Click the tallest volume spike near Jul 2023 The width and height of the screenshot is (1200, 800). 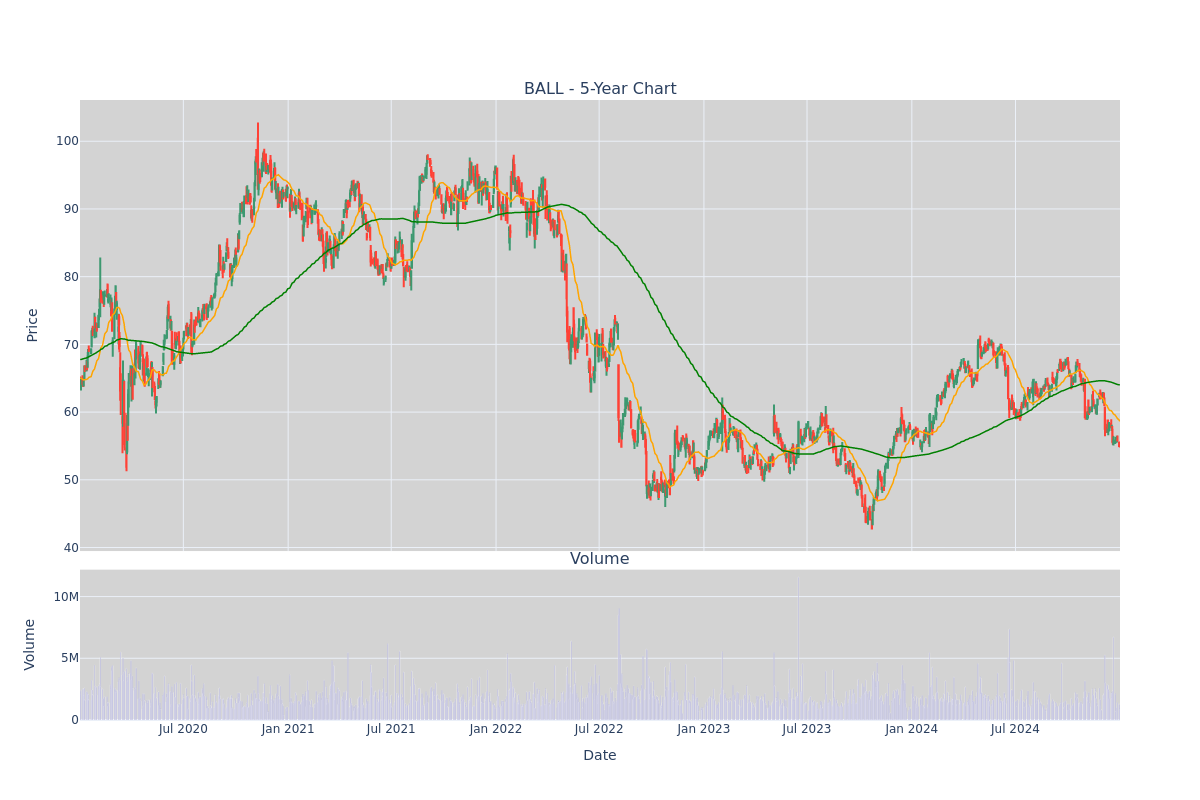click(x=798, y=648)
